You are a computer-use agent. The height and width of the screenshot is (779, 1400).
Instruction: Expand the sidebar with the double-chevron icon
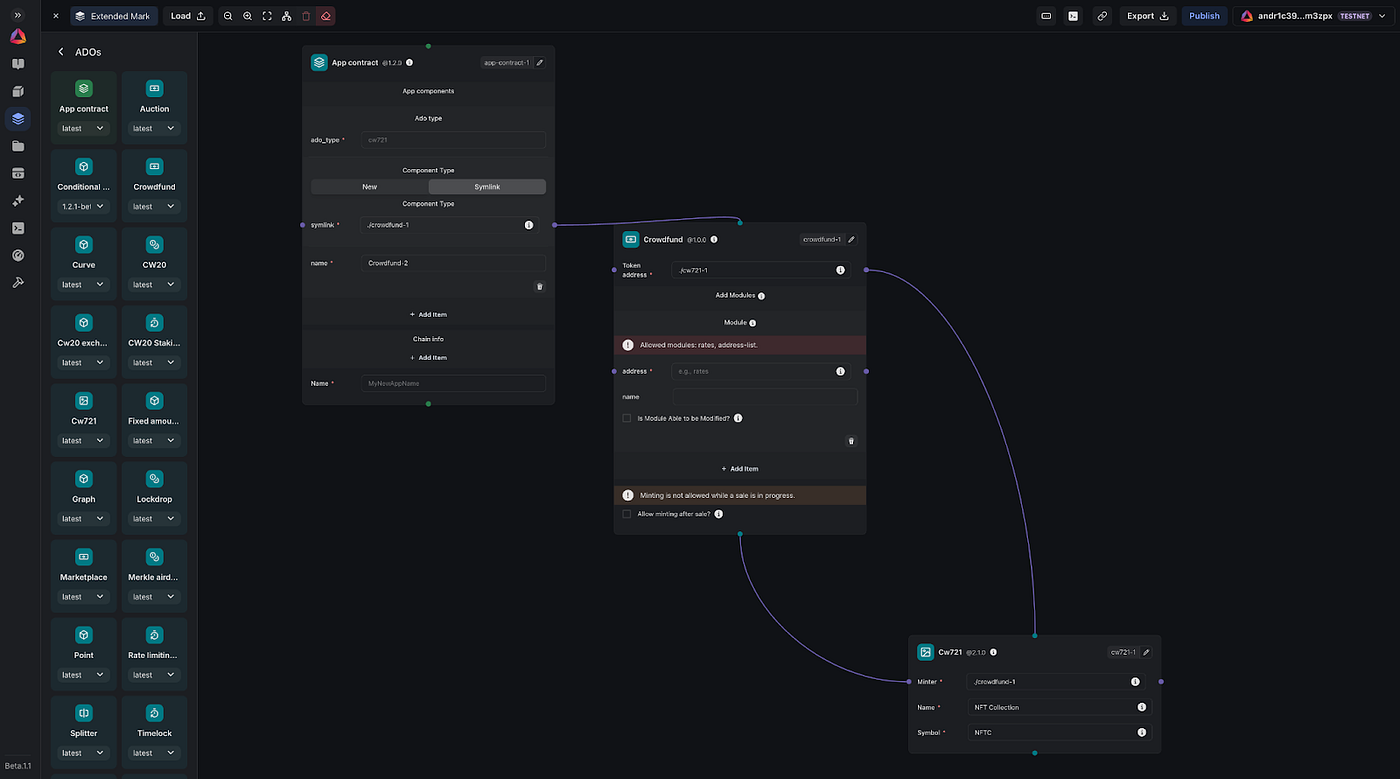[x=18, y=16]
